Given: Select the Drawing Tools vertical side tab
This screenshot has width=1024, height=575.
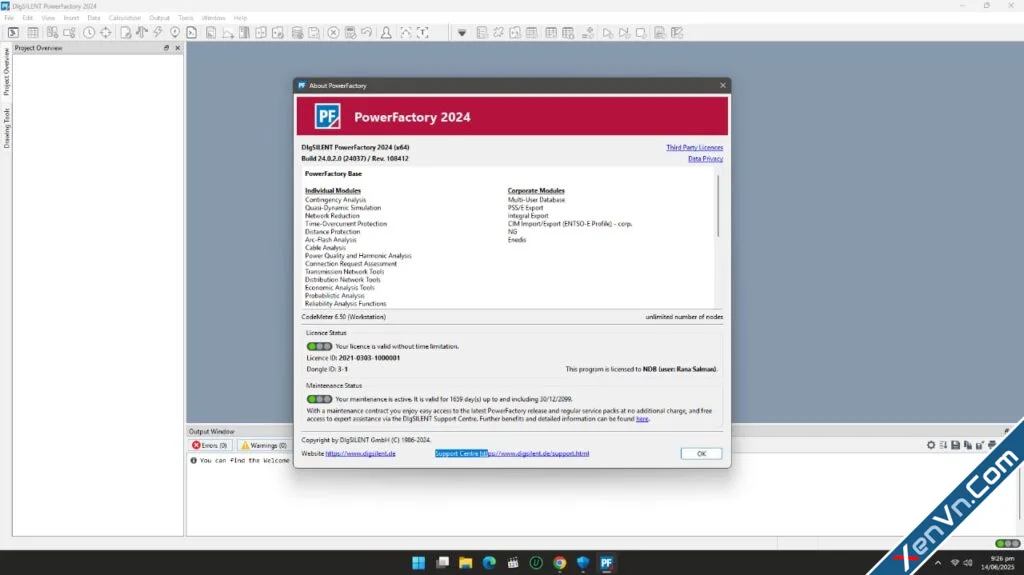Looking at the screenshot, I should click(x=6, y=128).
